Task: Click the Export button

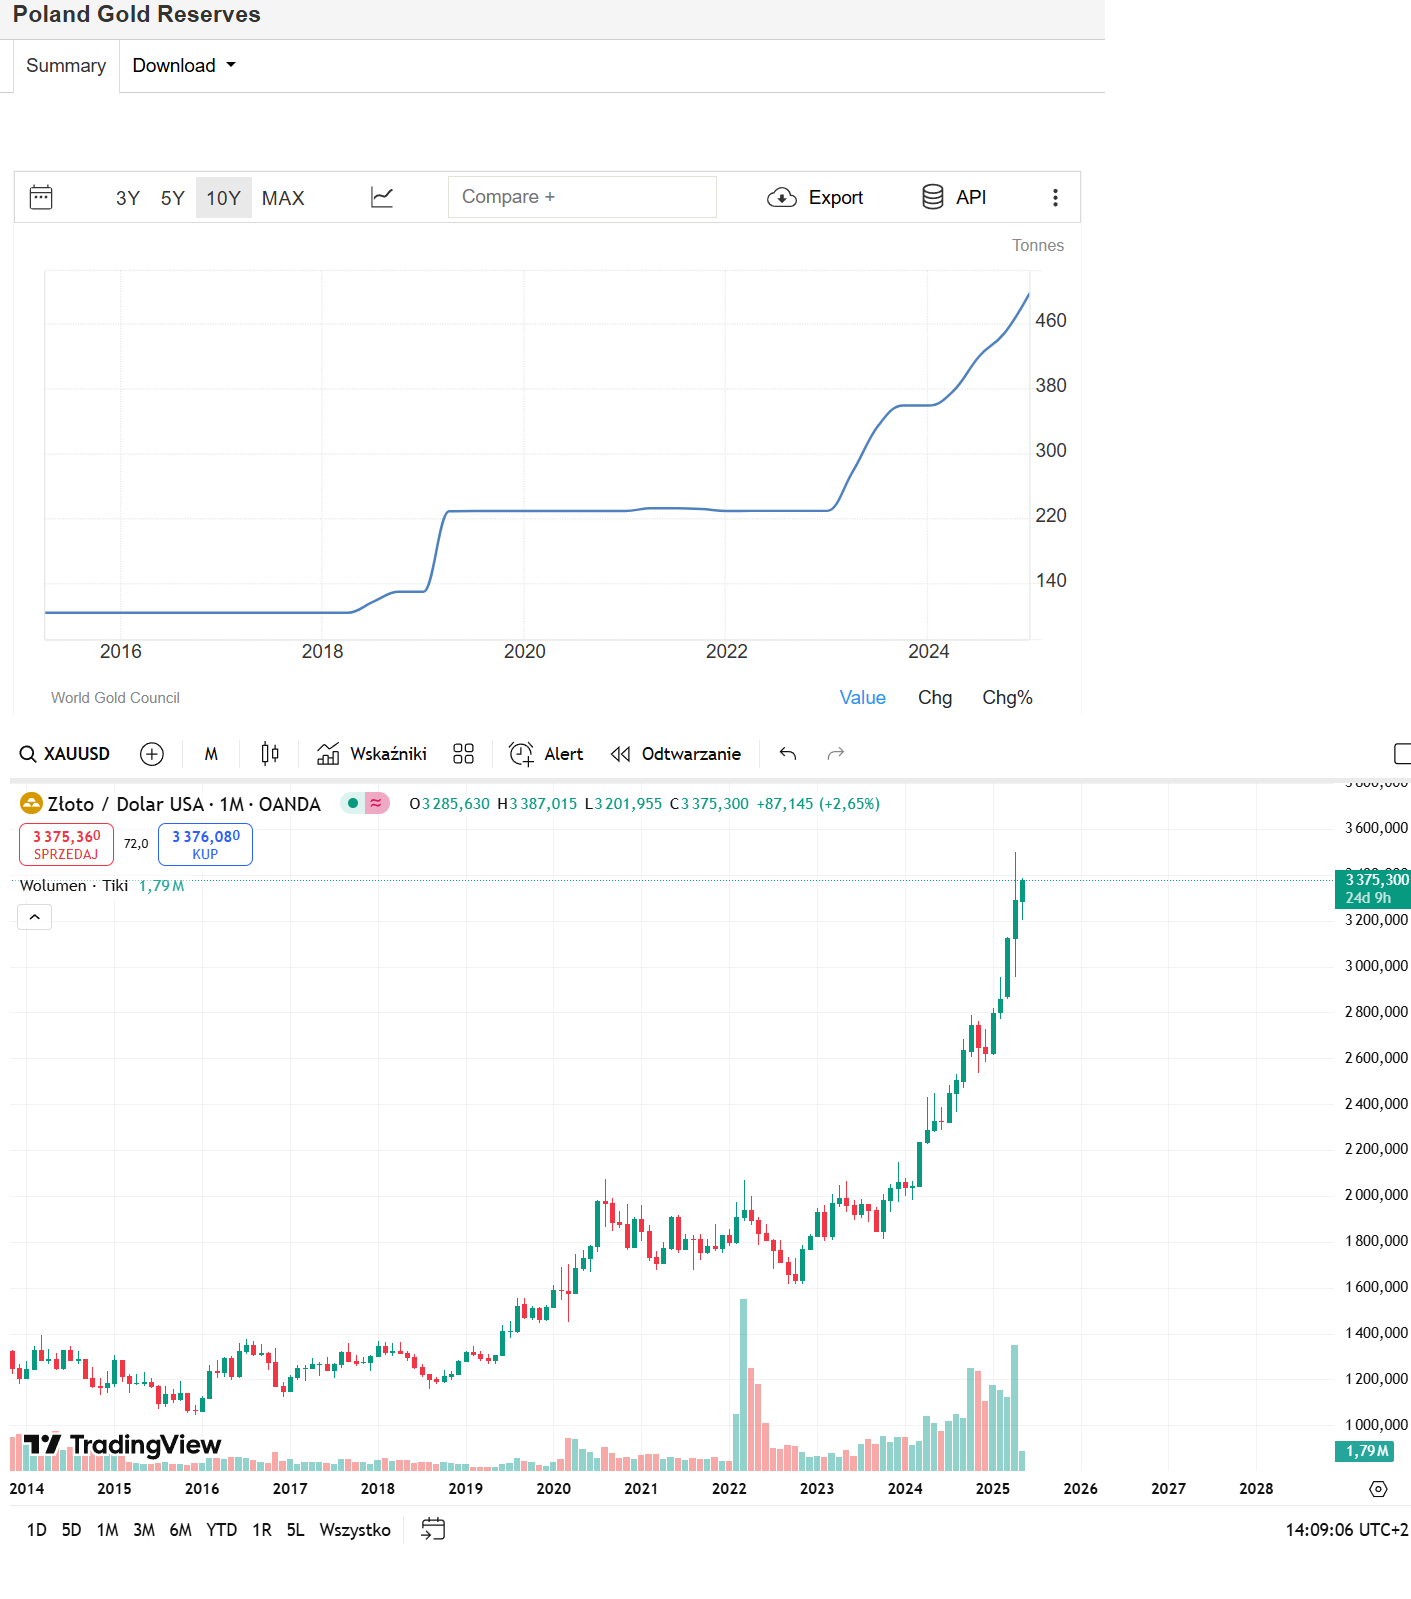Action: tap(815, 198)
